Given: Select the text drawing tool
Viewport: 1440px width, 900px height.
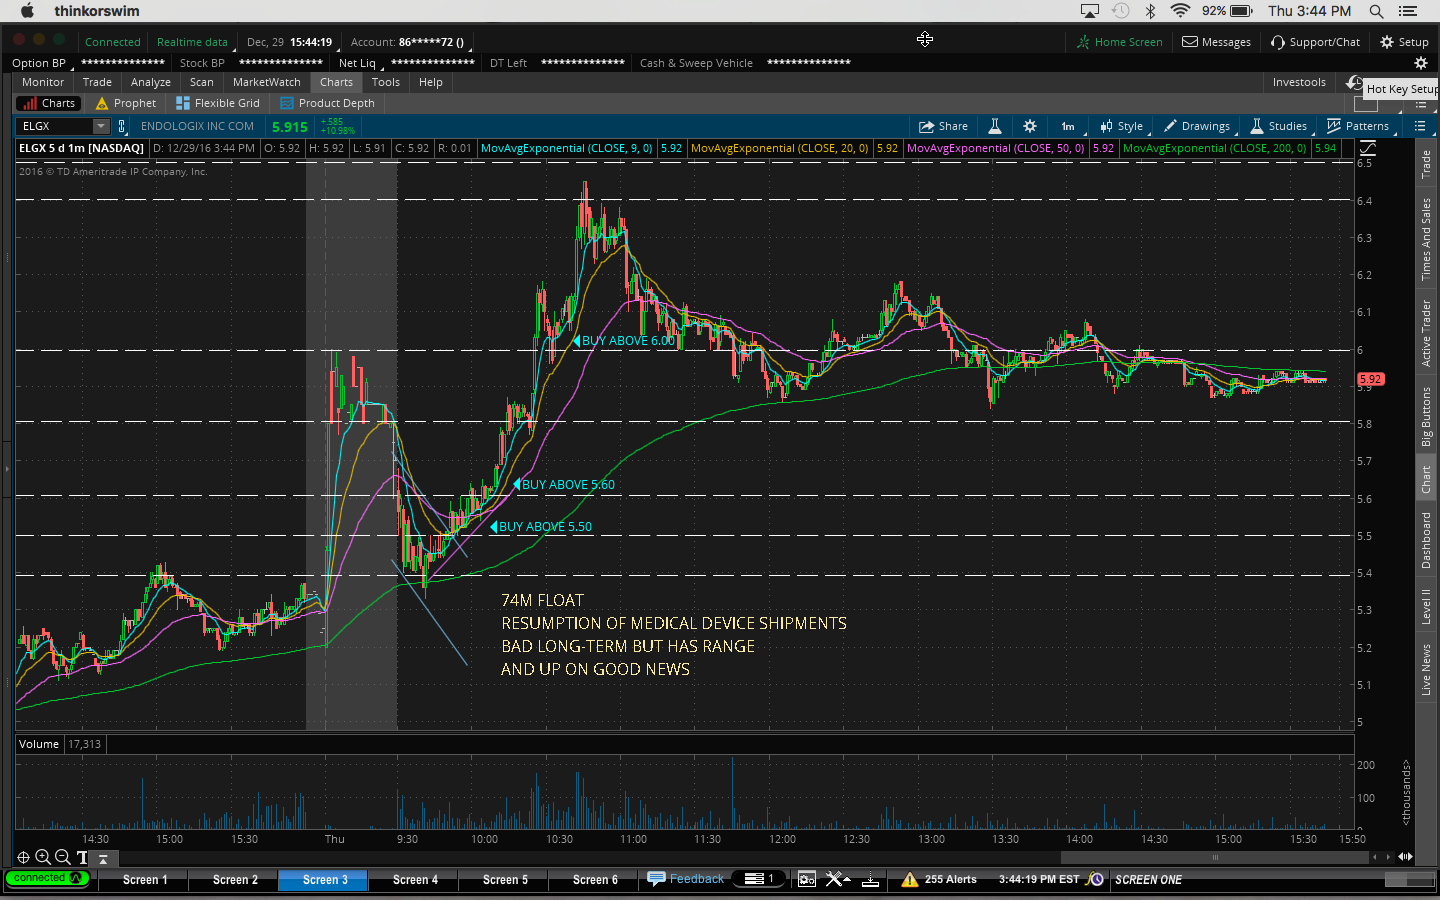Looking at the screenshot, I should (82, 857).
